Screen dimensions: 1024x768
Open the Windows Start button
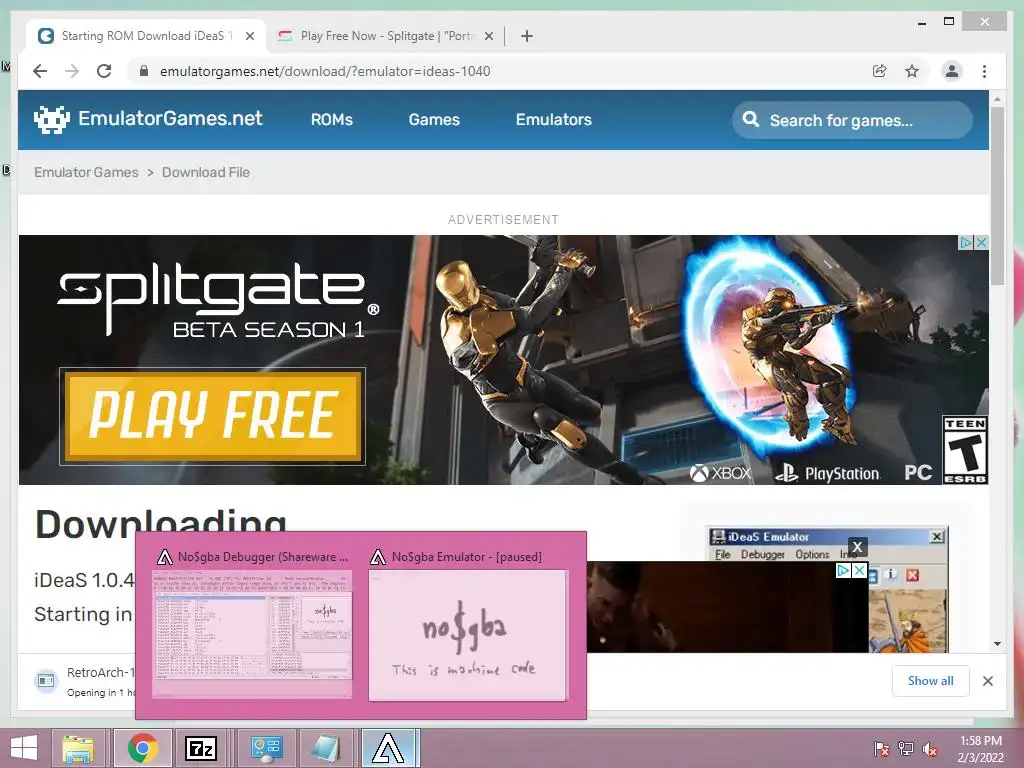tap(24, 748)
